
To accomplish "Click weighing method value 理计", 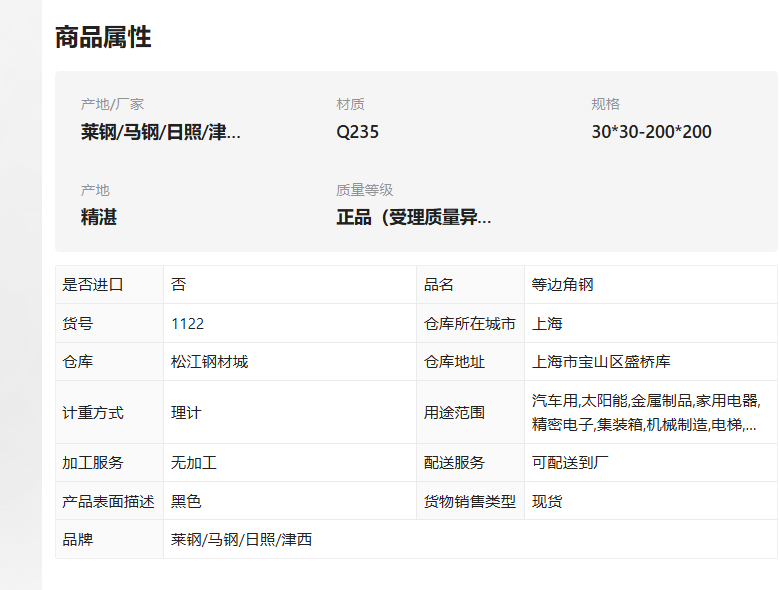I will [x=186, y=412].
